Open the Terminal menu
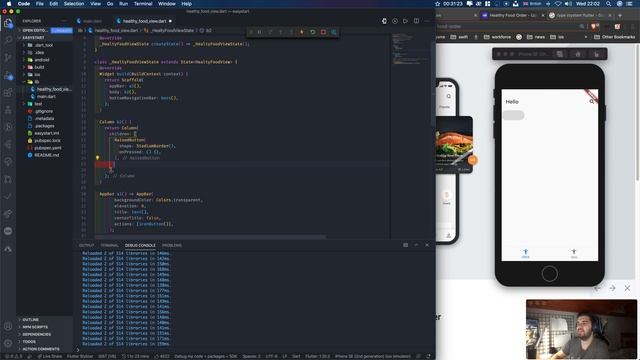The width and height of the screenshot is (640, 360). (143, 4)
